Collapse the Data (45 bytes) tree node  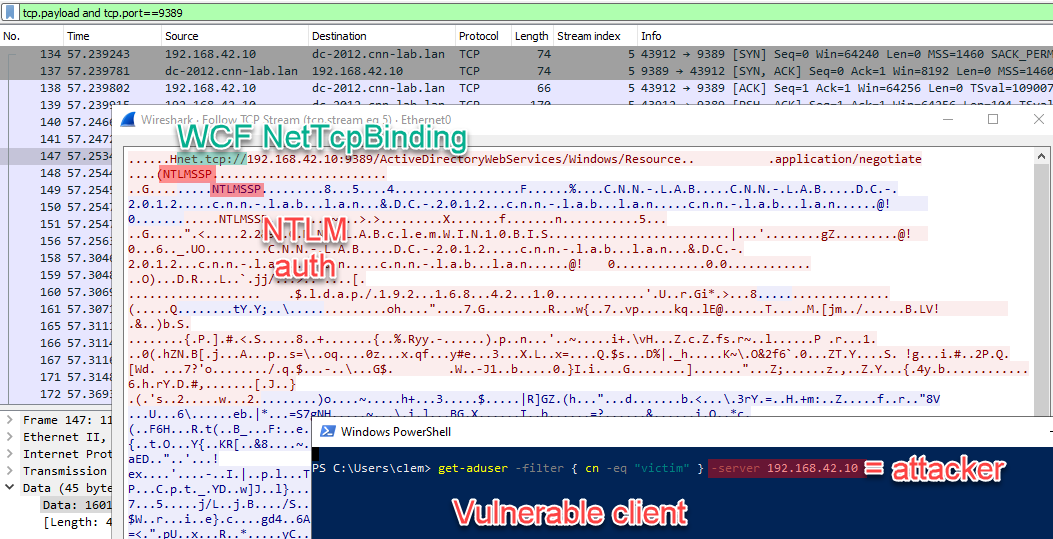(x=9, y=487)
